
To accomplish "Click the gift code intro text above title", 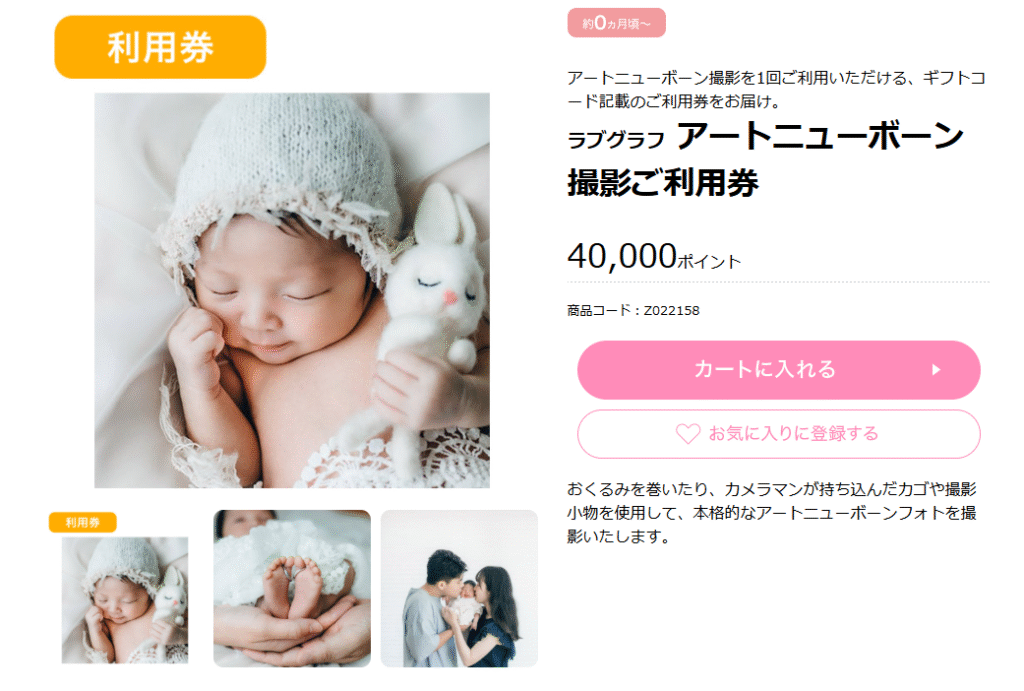I will coord(776,89).
